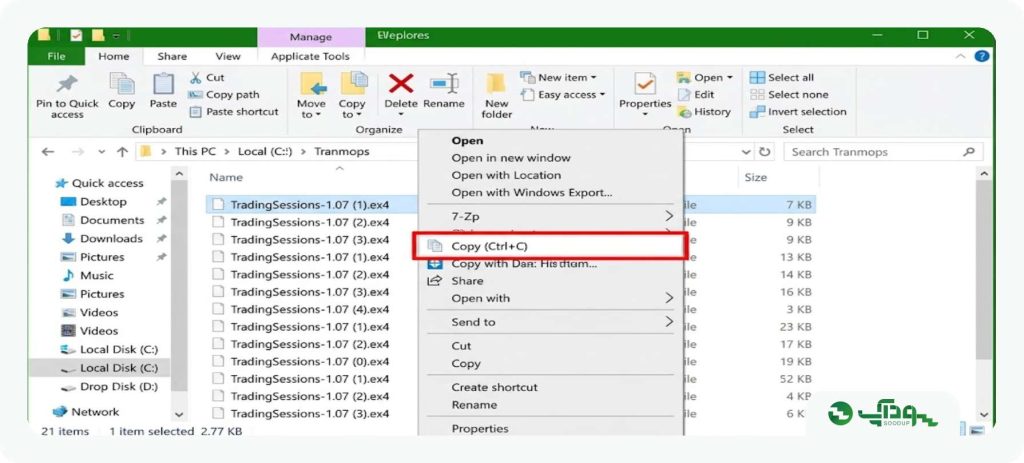Create a New folder from ribbon
The height and width of the screenshot is (463, 1024).
coord(497,96)
